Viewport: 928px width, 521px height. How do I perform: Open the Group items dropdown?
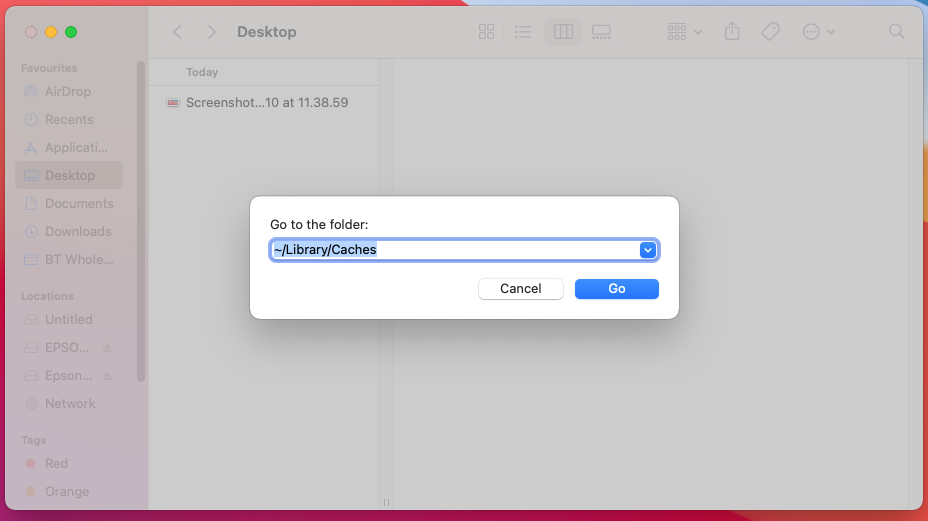[684, 32]
